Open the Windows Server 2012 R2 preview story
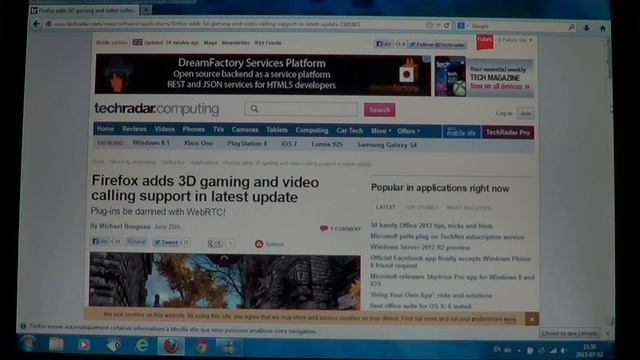Image resolution: width=640 pixels, height=360 pixels. coord(420,247)
